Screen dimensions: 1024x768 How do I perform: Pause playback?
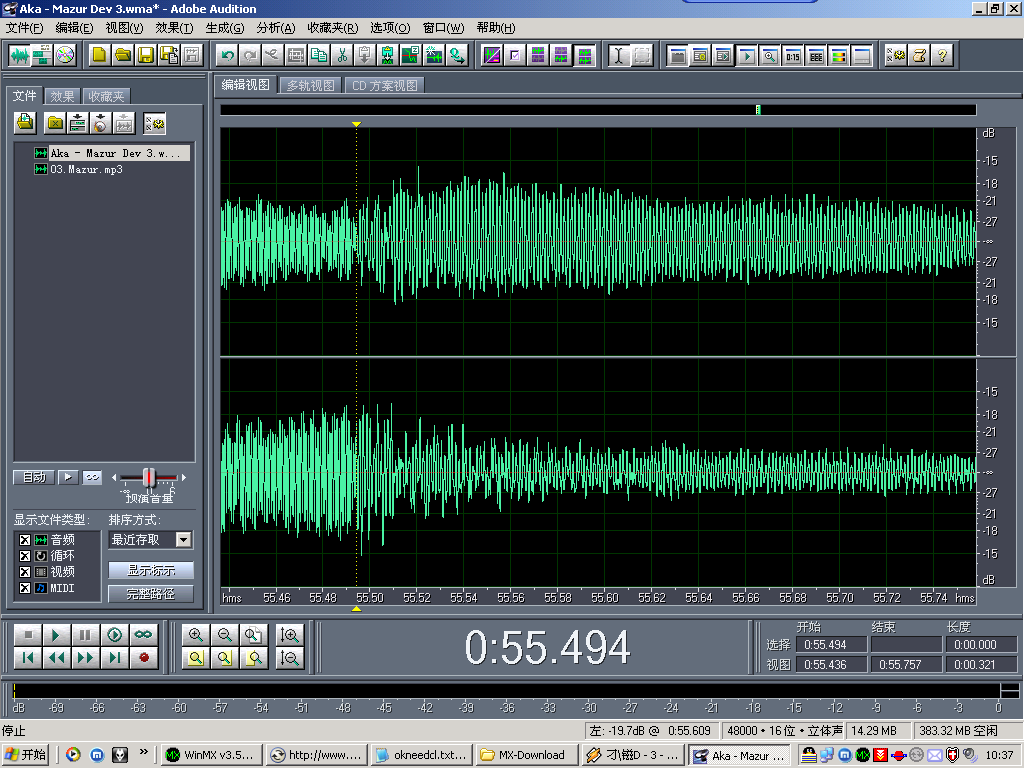(86, 635)
